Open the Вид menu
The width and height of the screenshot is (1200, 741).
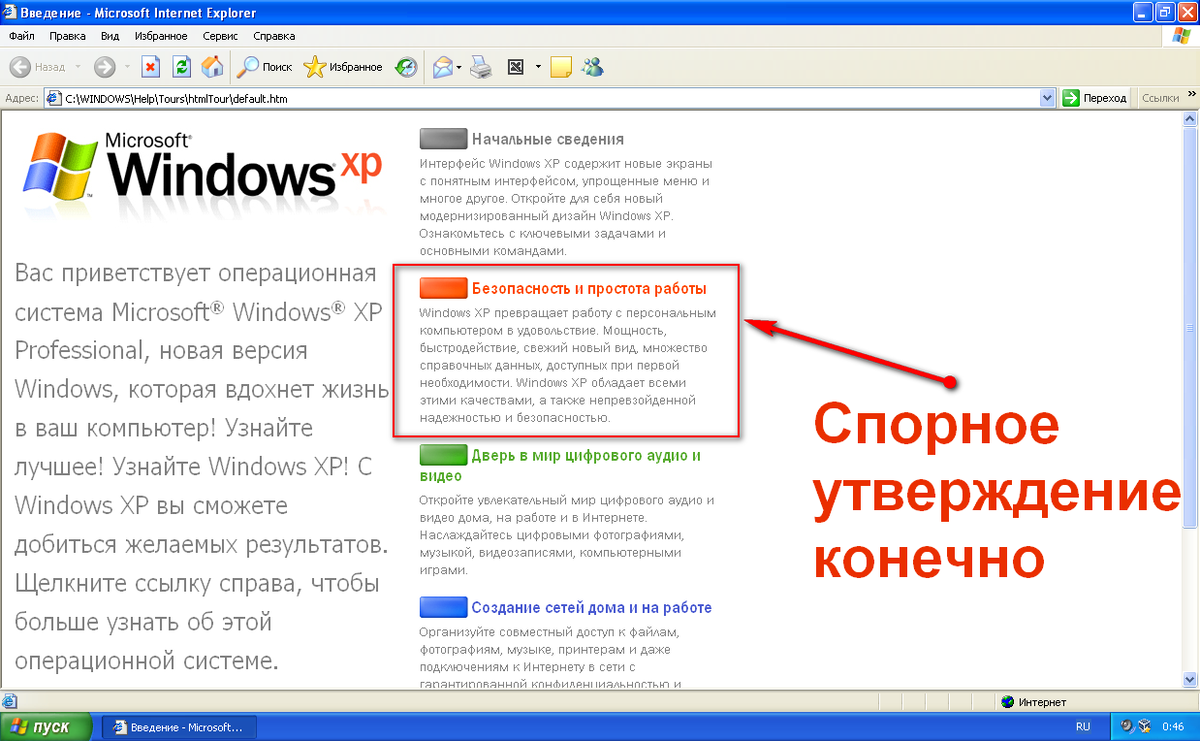pos(110,36)
